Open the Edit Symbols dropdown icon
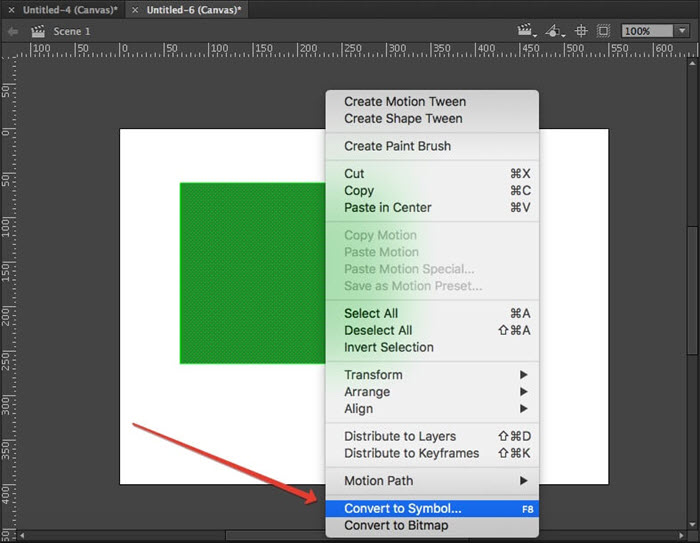700x543 pixels. click(x=553, y=31)
